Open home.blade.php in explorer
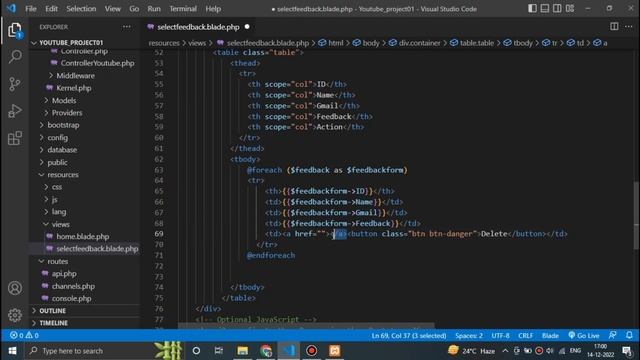Screen dimensions: 640x360 (x=82, y=236)
